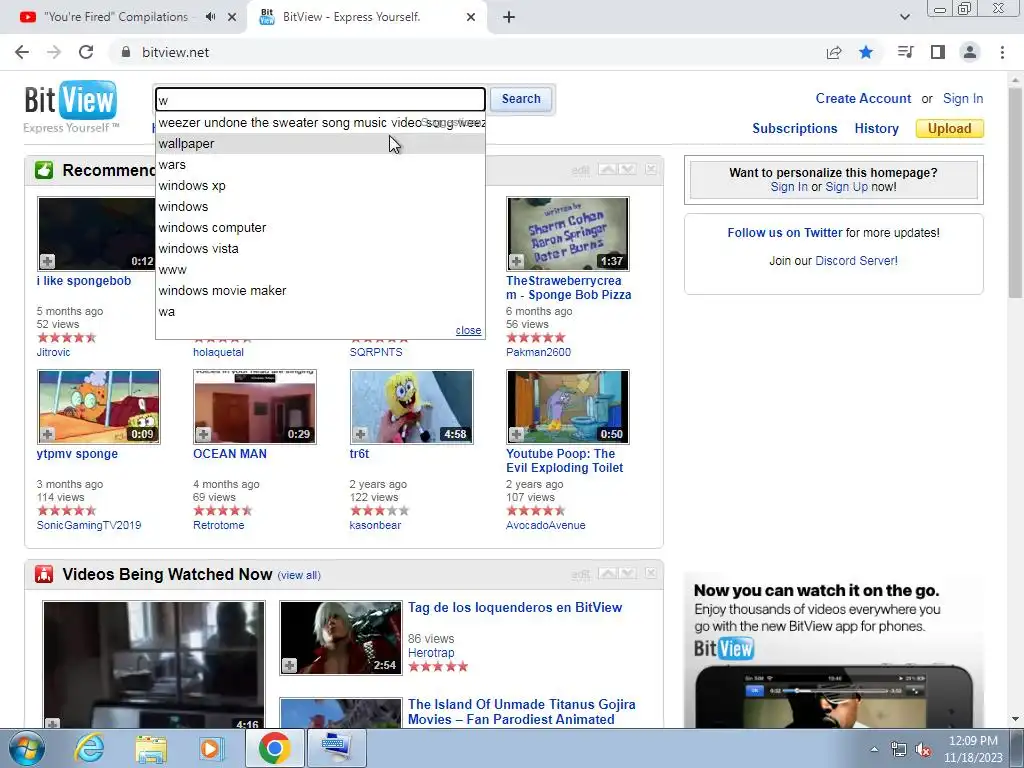Move Recommended module up arrow
This screenshot has width=1024, height=768.
tap(607, 169)
